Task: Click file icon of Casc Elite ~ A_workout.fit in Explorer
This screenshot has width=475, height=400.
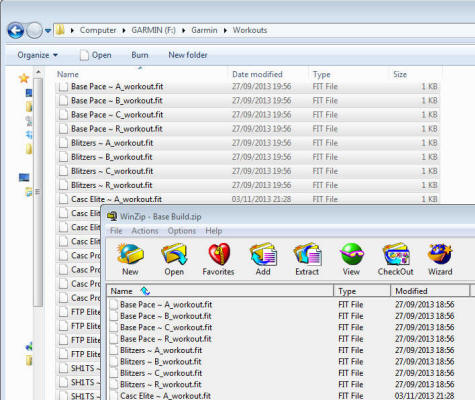Action: coord(63,199)
